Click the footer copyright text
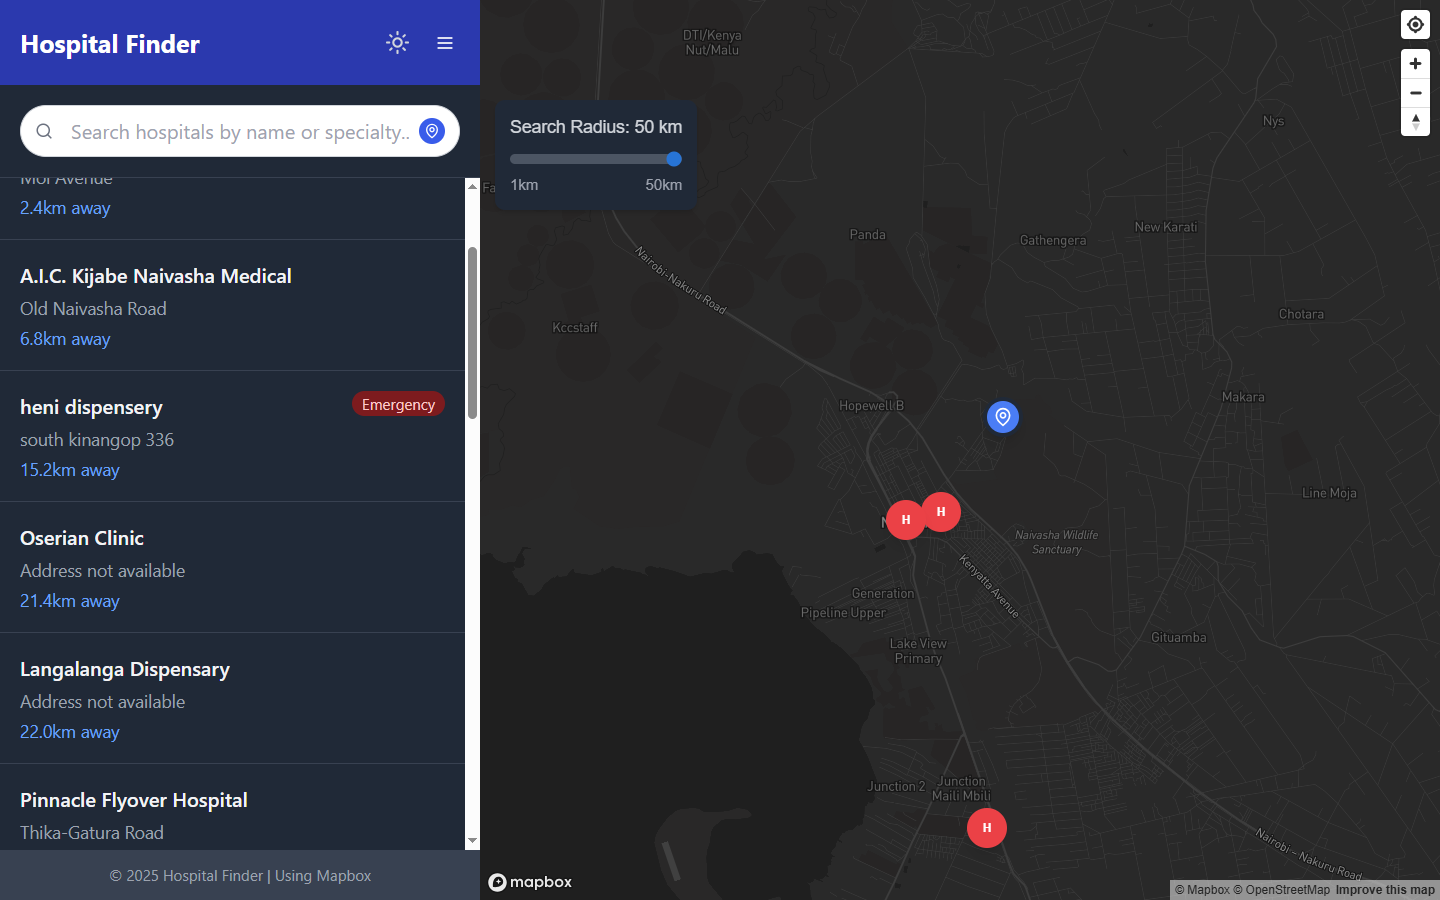 [x=240, y=876]
